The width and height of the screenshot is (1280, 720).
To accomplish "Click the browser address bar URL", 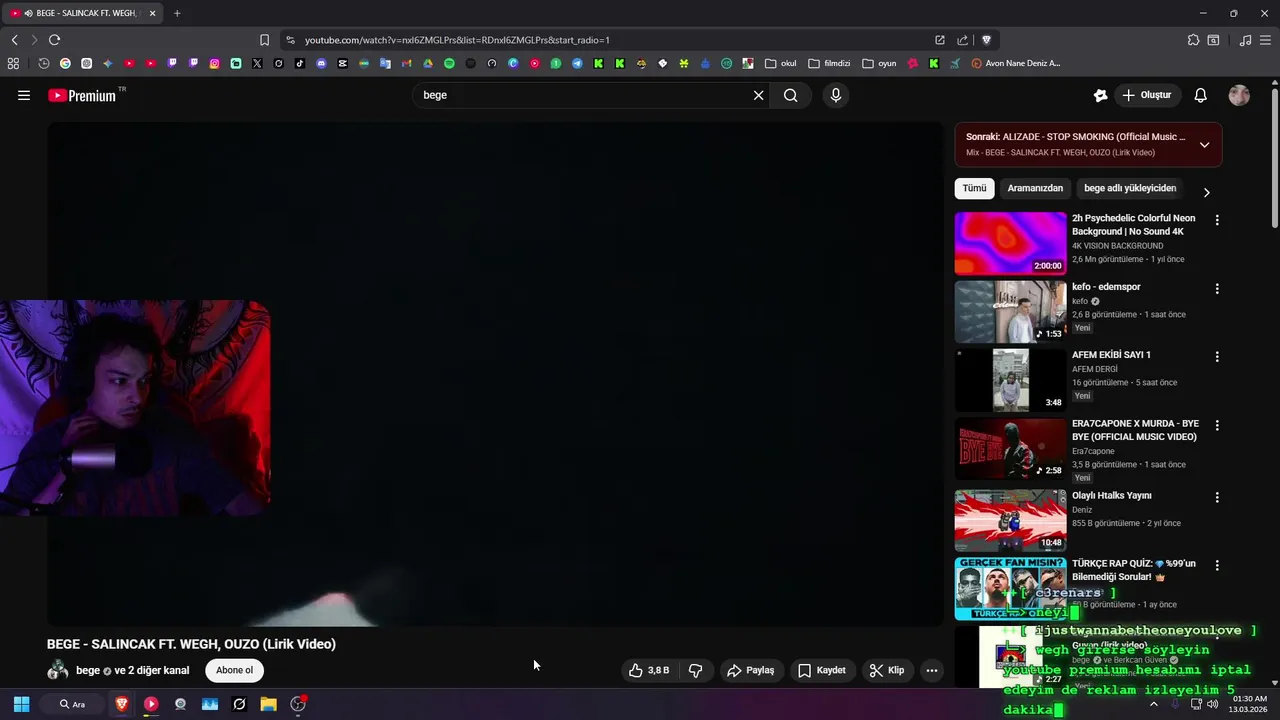I will [457, 40].
